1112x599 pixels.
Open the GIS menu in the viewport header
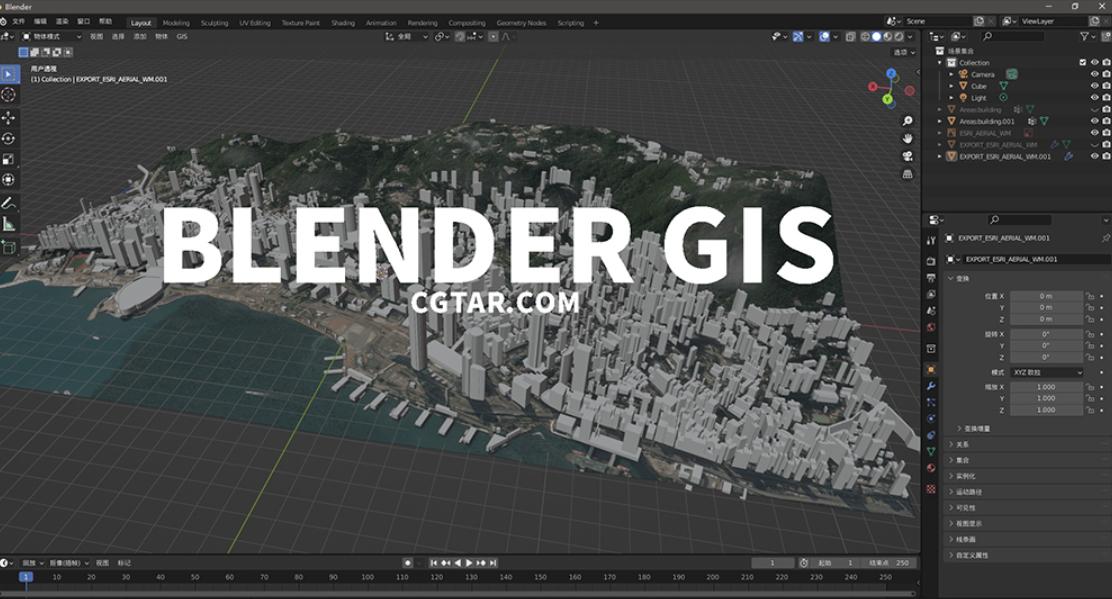pos(182,36)
